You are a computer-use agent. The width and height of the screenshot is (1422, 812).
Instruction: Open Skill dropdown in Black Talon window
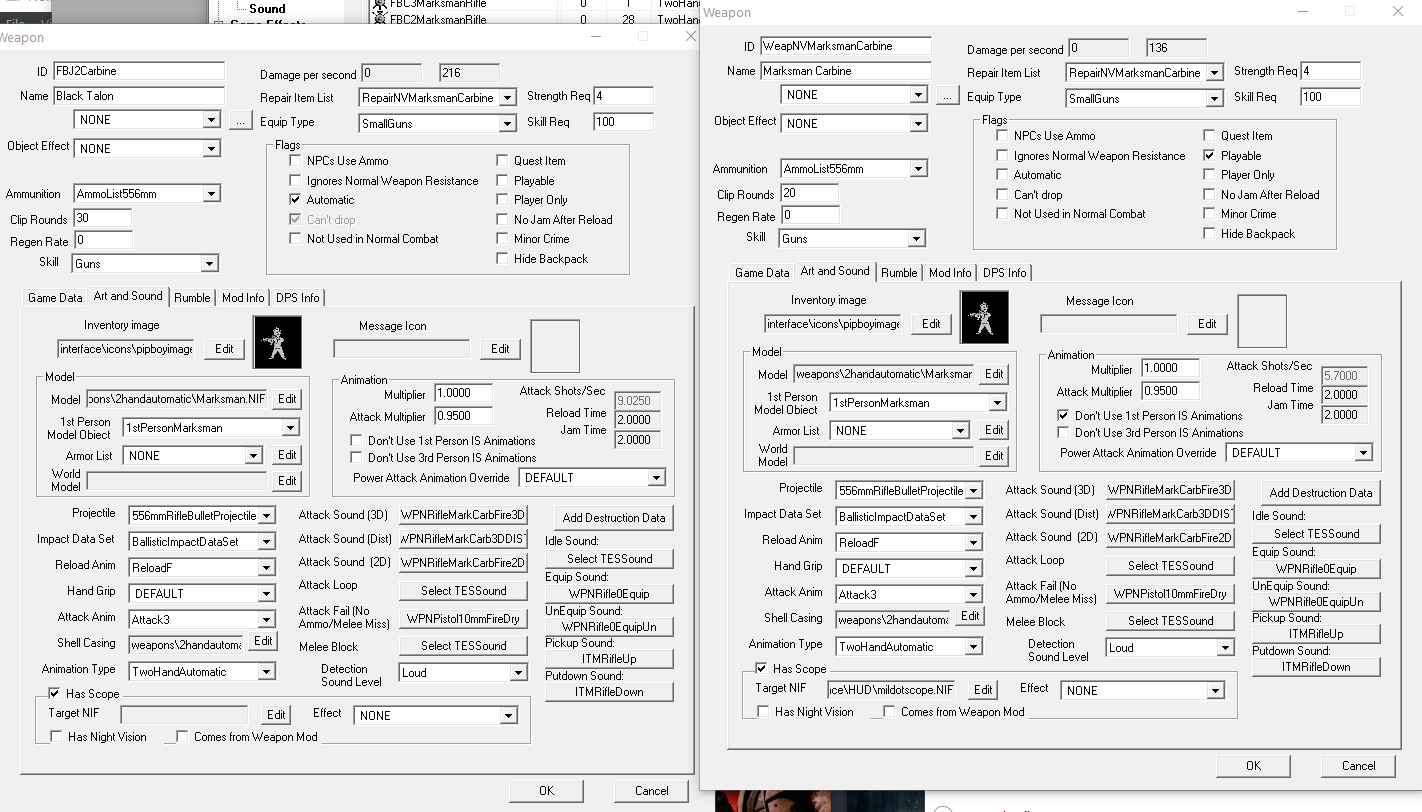(x=209, y=264)
